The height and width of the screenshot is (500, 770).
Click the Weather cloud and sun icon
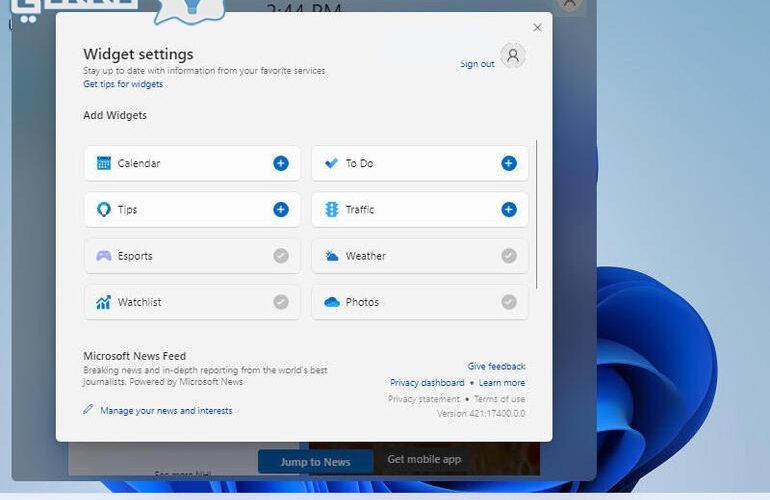[332, 256]
